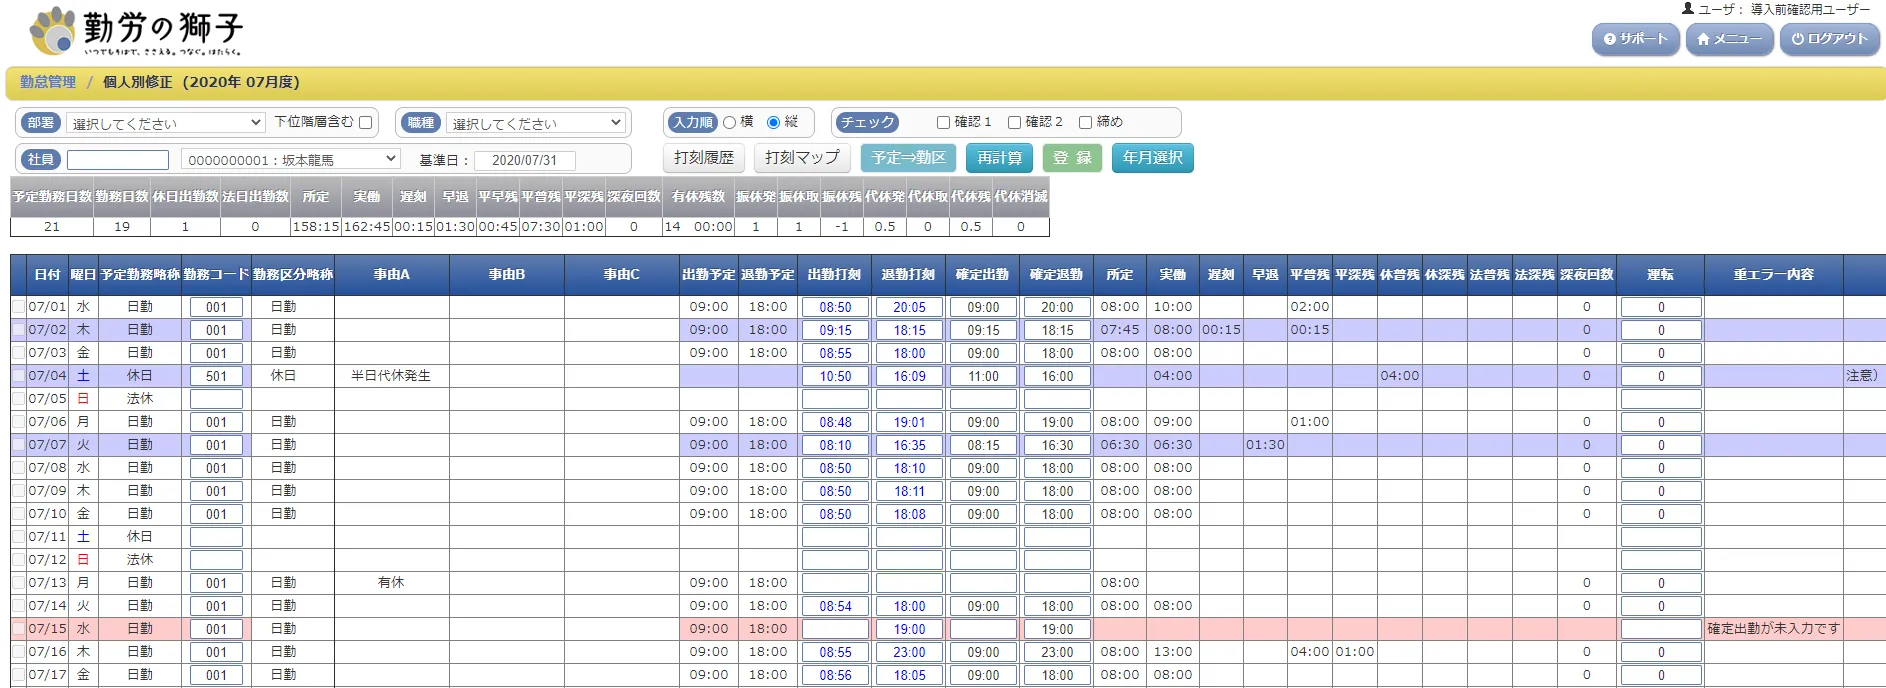Open the 打刻マップ button
Viewport: 1886px width, 688px height.
coord(802,158)
